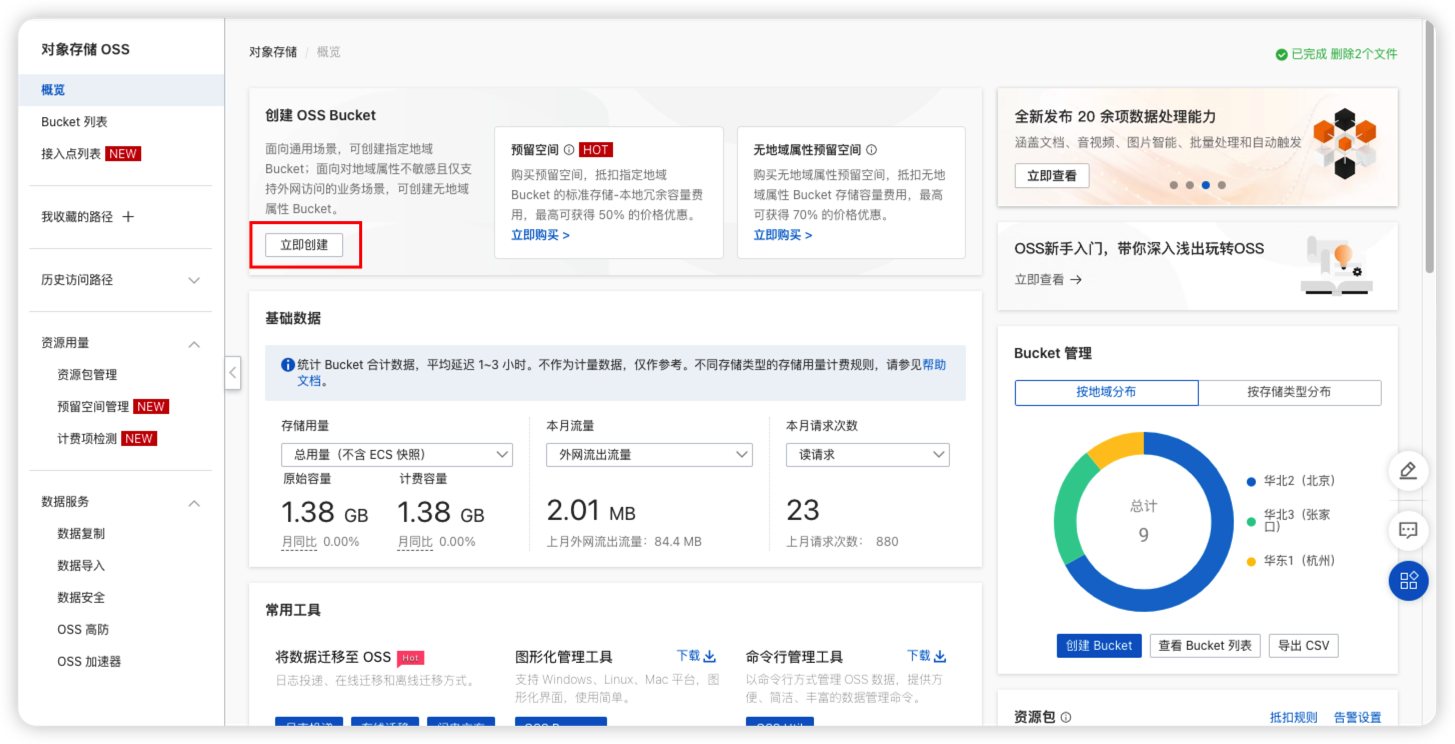Viewport: 1455px width, 744px height.
Task: Click 下载 link for 命令行管理工具
Action: pos(919,656)
